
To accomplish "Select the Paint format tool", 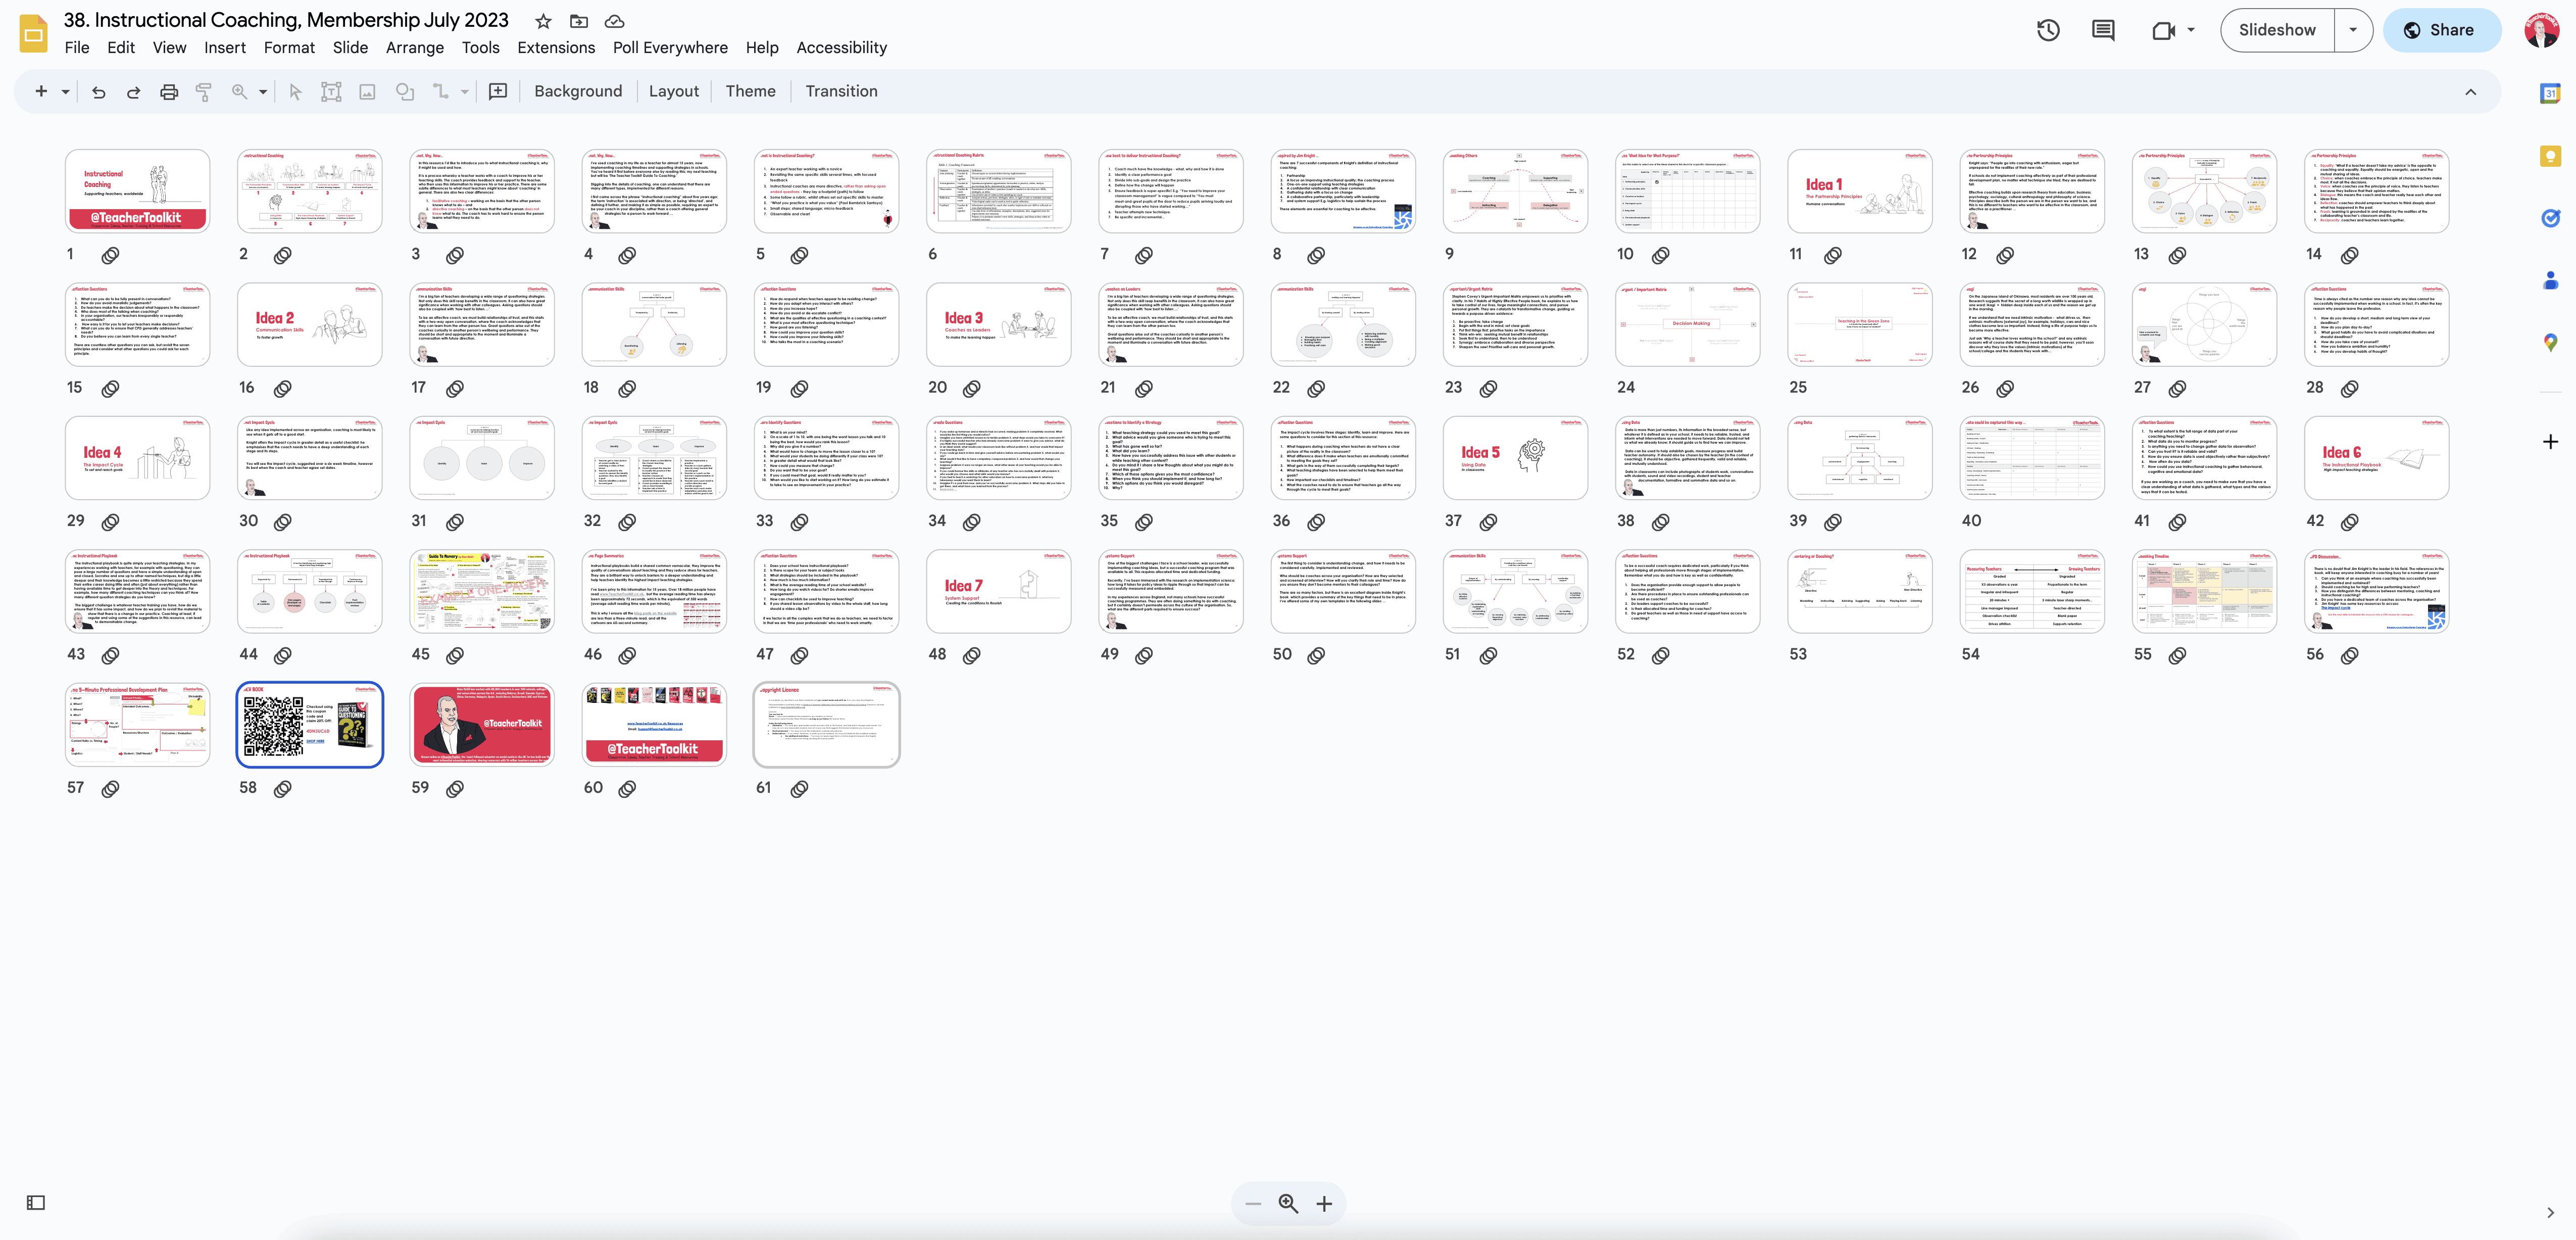I will pos(204,91).
